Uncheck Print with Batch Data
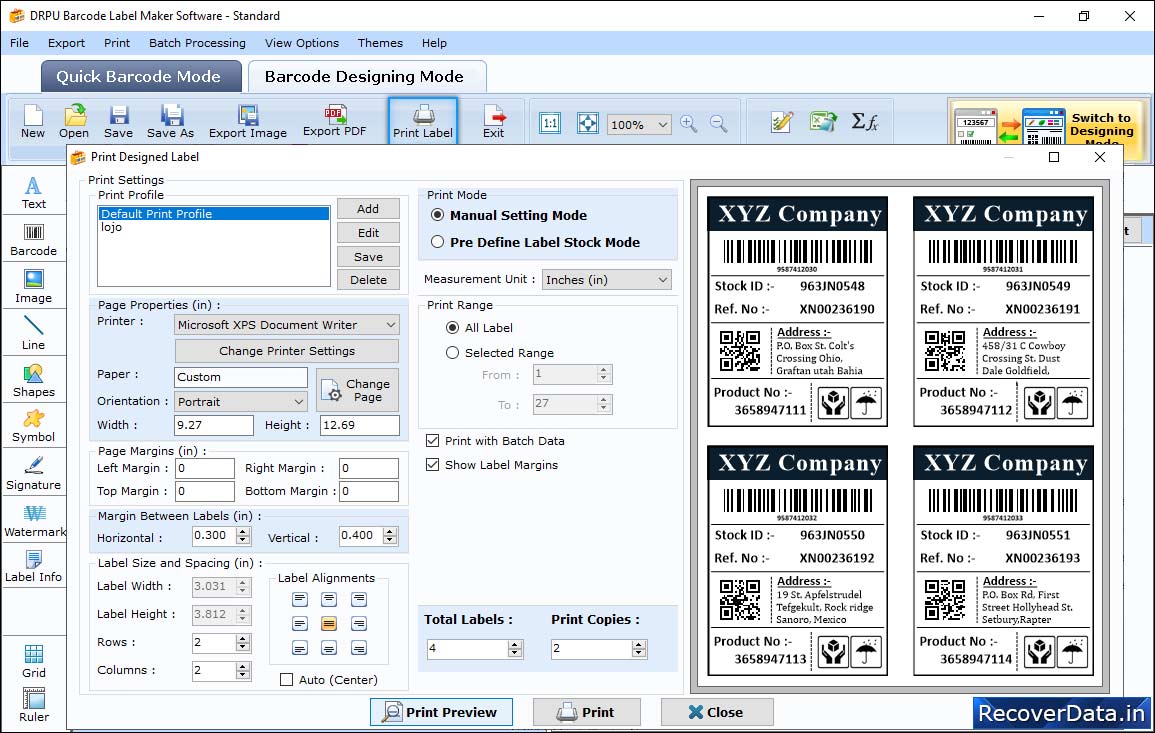 click(433, 441)
